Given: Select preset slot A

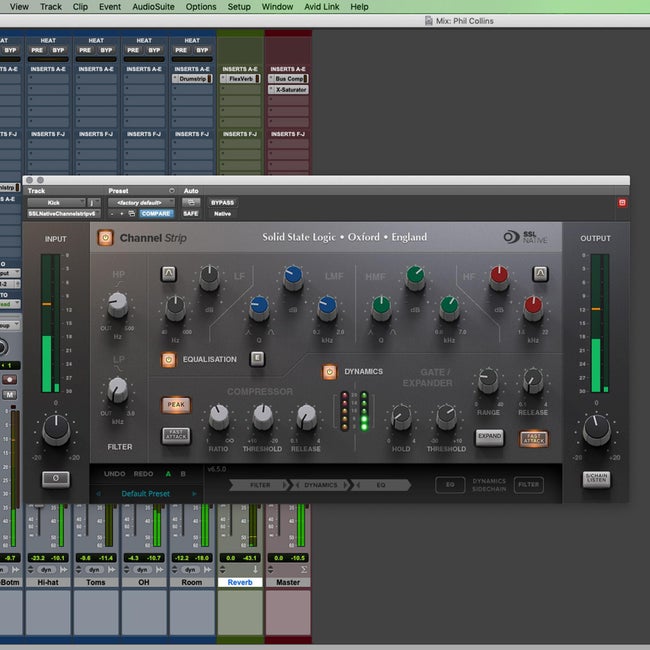Looking at the screenshot, I should [168, 474].
